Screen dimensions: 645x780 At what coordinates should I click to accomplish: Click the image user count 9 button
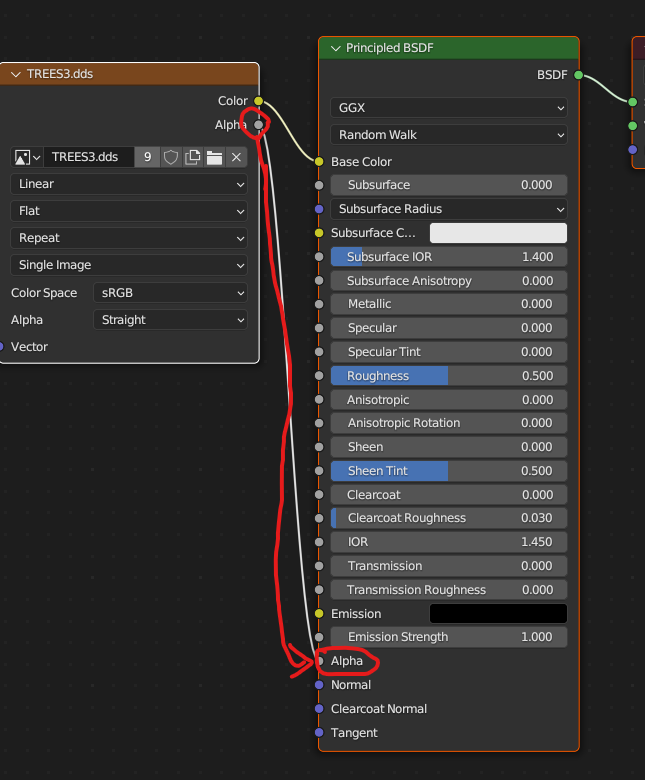(147, 157)
